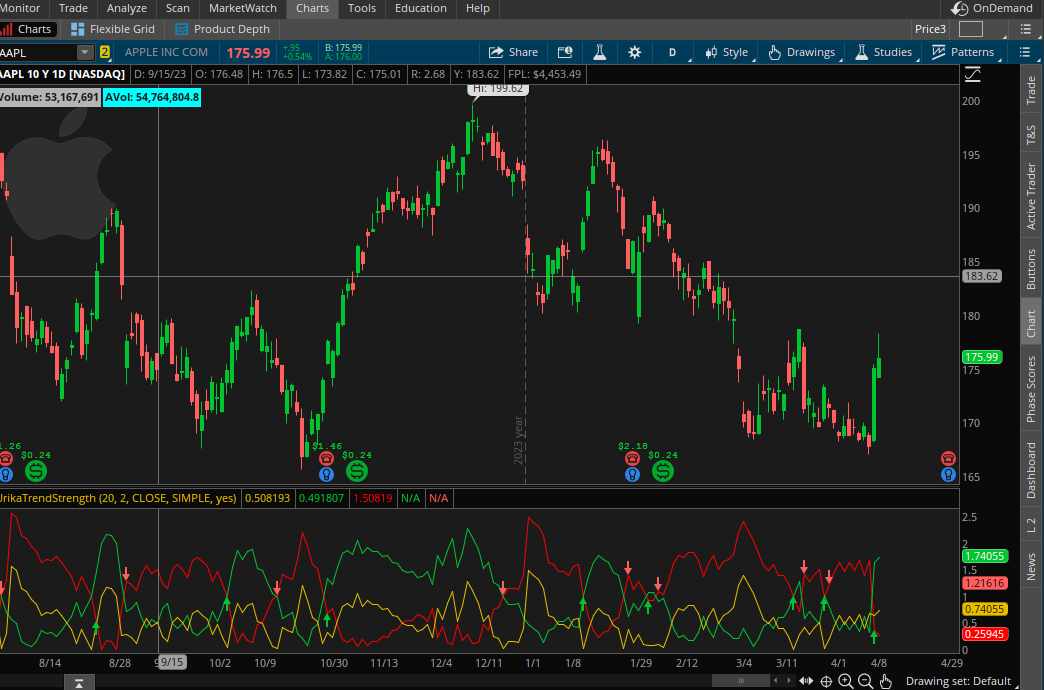
Task: Open the Style dropdown
Action: coord(727,52)
